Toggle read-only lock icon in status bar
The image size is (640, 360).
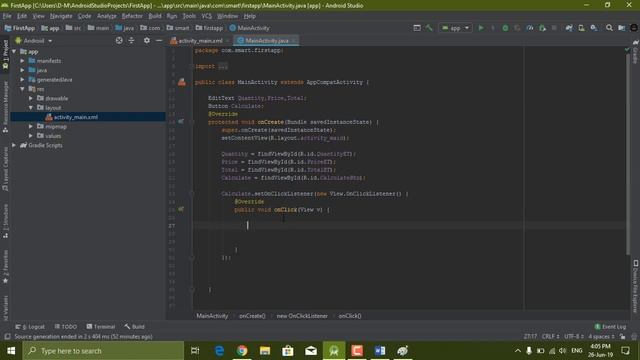tap(622, 337)
